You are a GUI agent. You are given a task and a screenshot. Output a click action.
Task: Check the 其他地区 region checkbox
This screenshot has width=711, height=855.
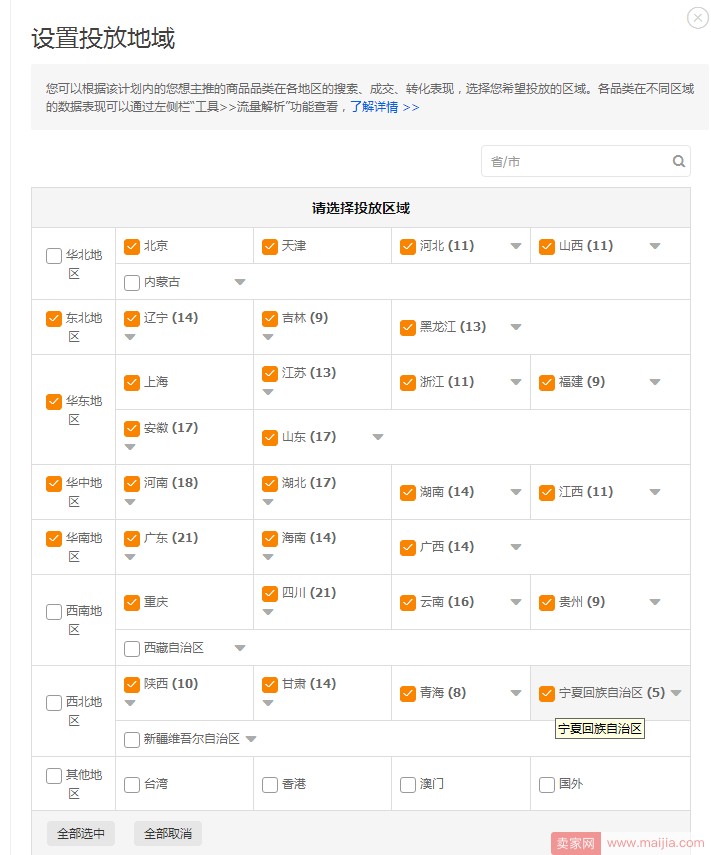tap(53, 776)
